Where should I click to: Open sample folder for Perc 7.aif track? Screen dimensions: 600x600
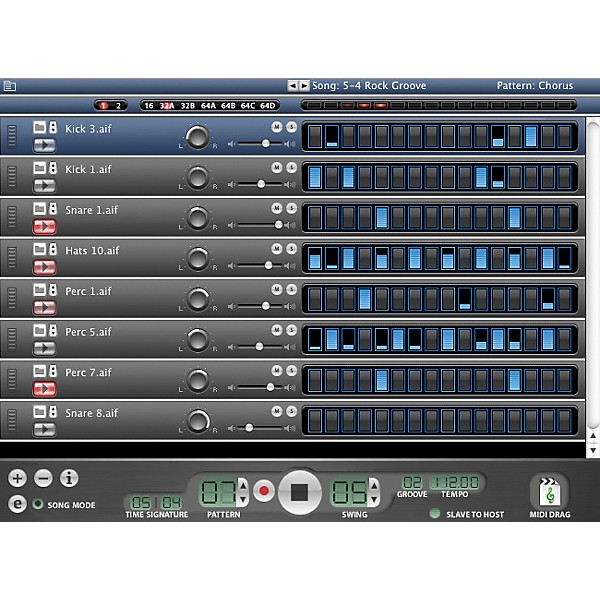[x=39, y=371]
